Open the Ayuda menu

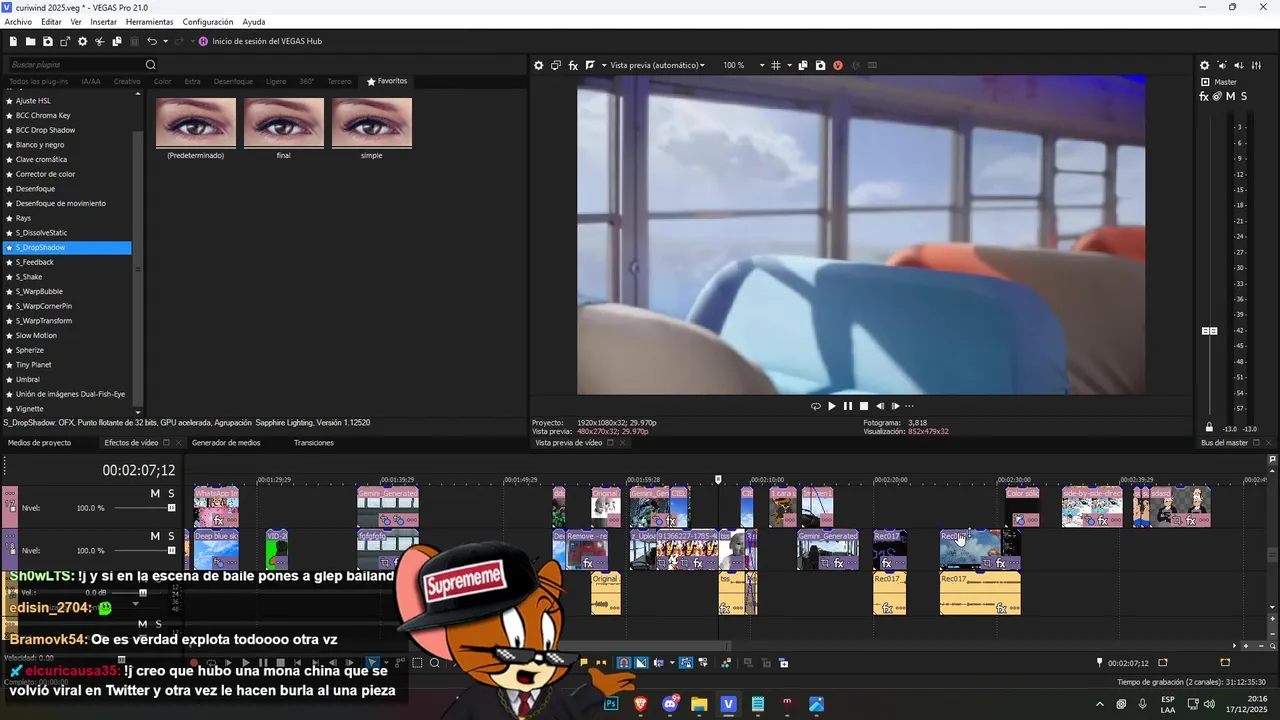click(x=254, y=22)
